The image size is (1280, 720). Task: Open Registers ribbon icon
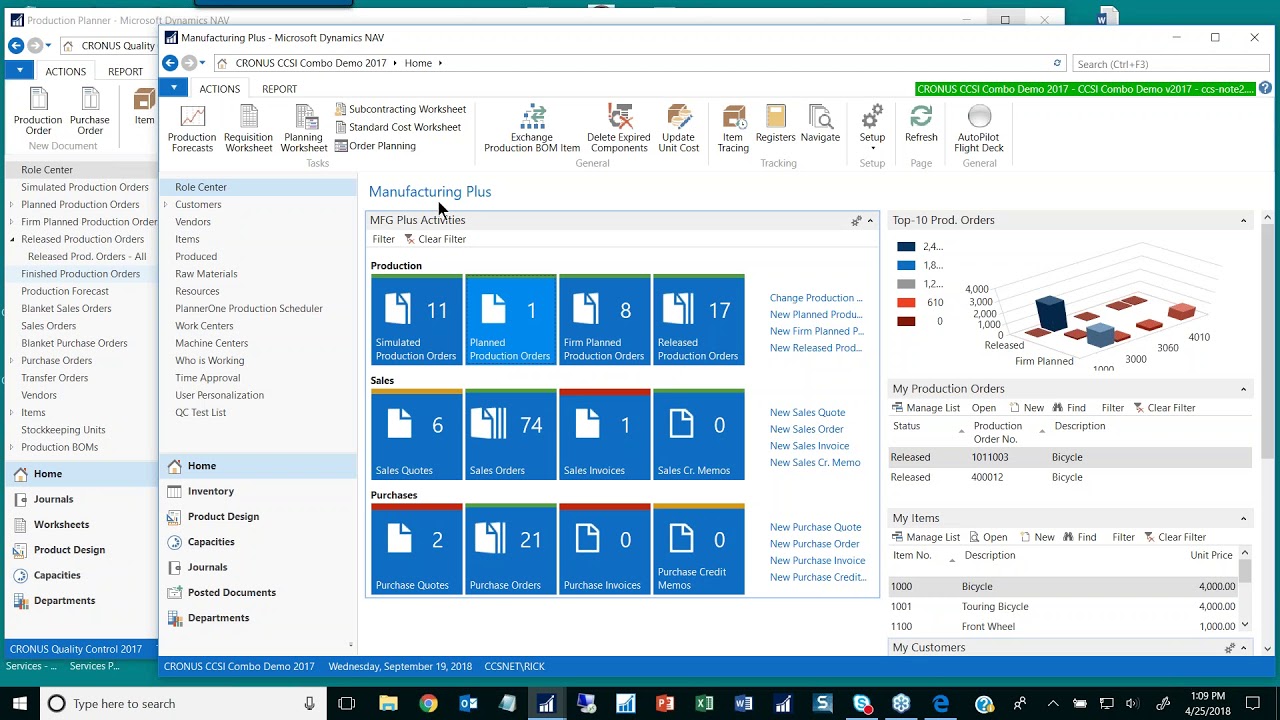[776, 124]
